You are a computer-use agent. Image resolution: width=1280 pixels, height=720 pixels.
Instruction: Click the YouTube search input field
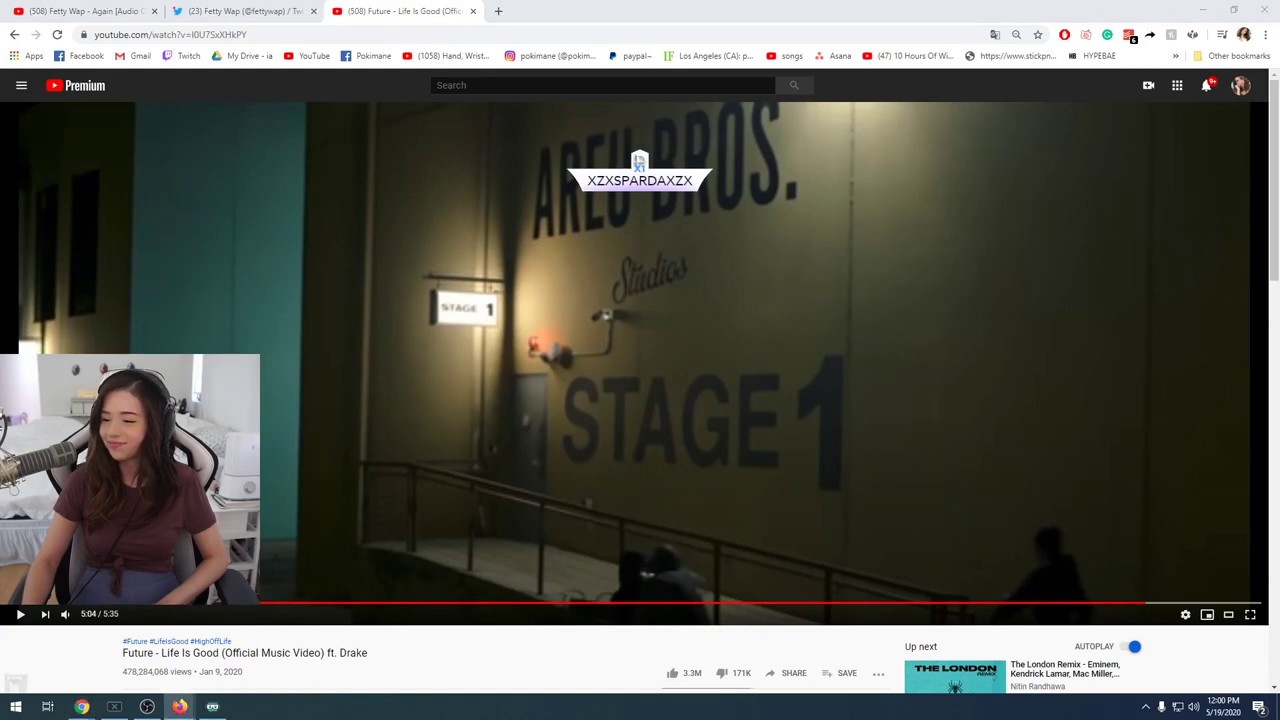click(603, 85)
